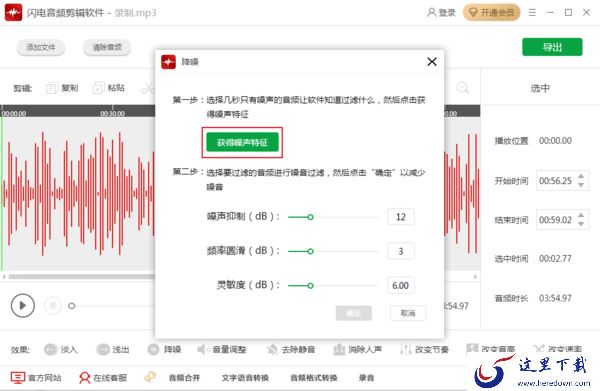The width and height of the screenshot is (600, 391).
Task: Increase 结束时间 with up arrow
Action: (x=581, y=215)
